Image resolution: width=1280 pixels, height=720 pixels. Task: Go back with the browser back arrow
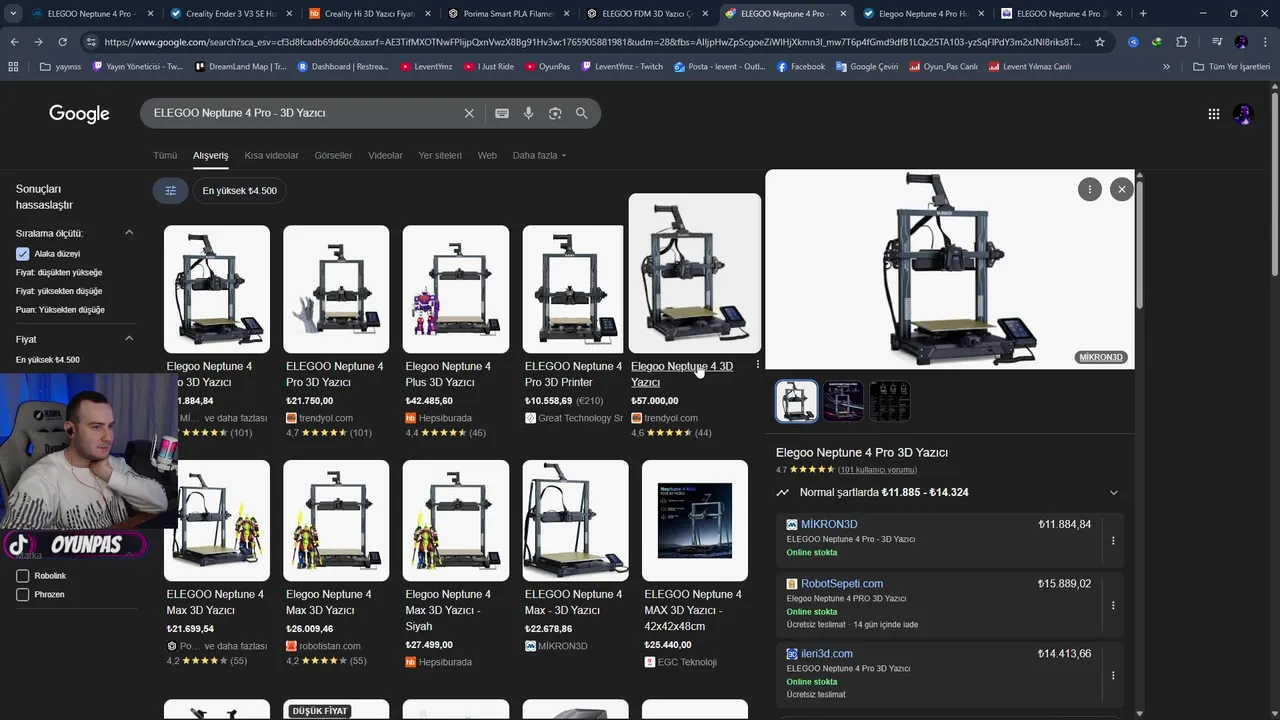pos(14,42)
